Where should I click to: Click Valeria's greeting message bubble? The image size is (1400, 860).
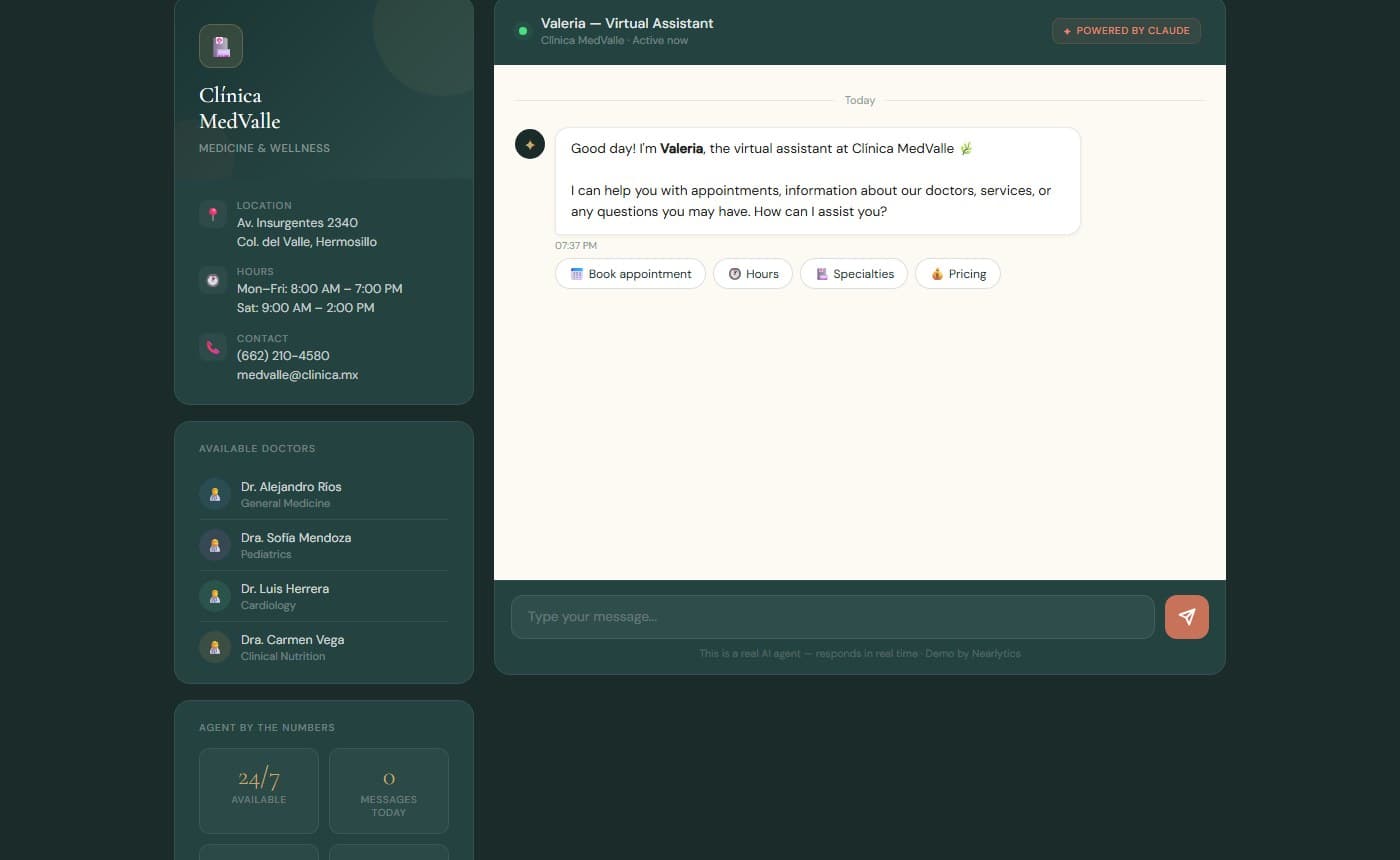point(818,181)
